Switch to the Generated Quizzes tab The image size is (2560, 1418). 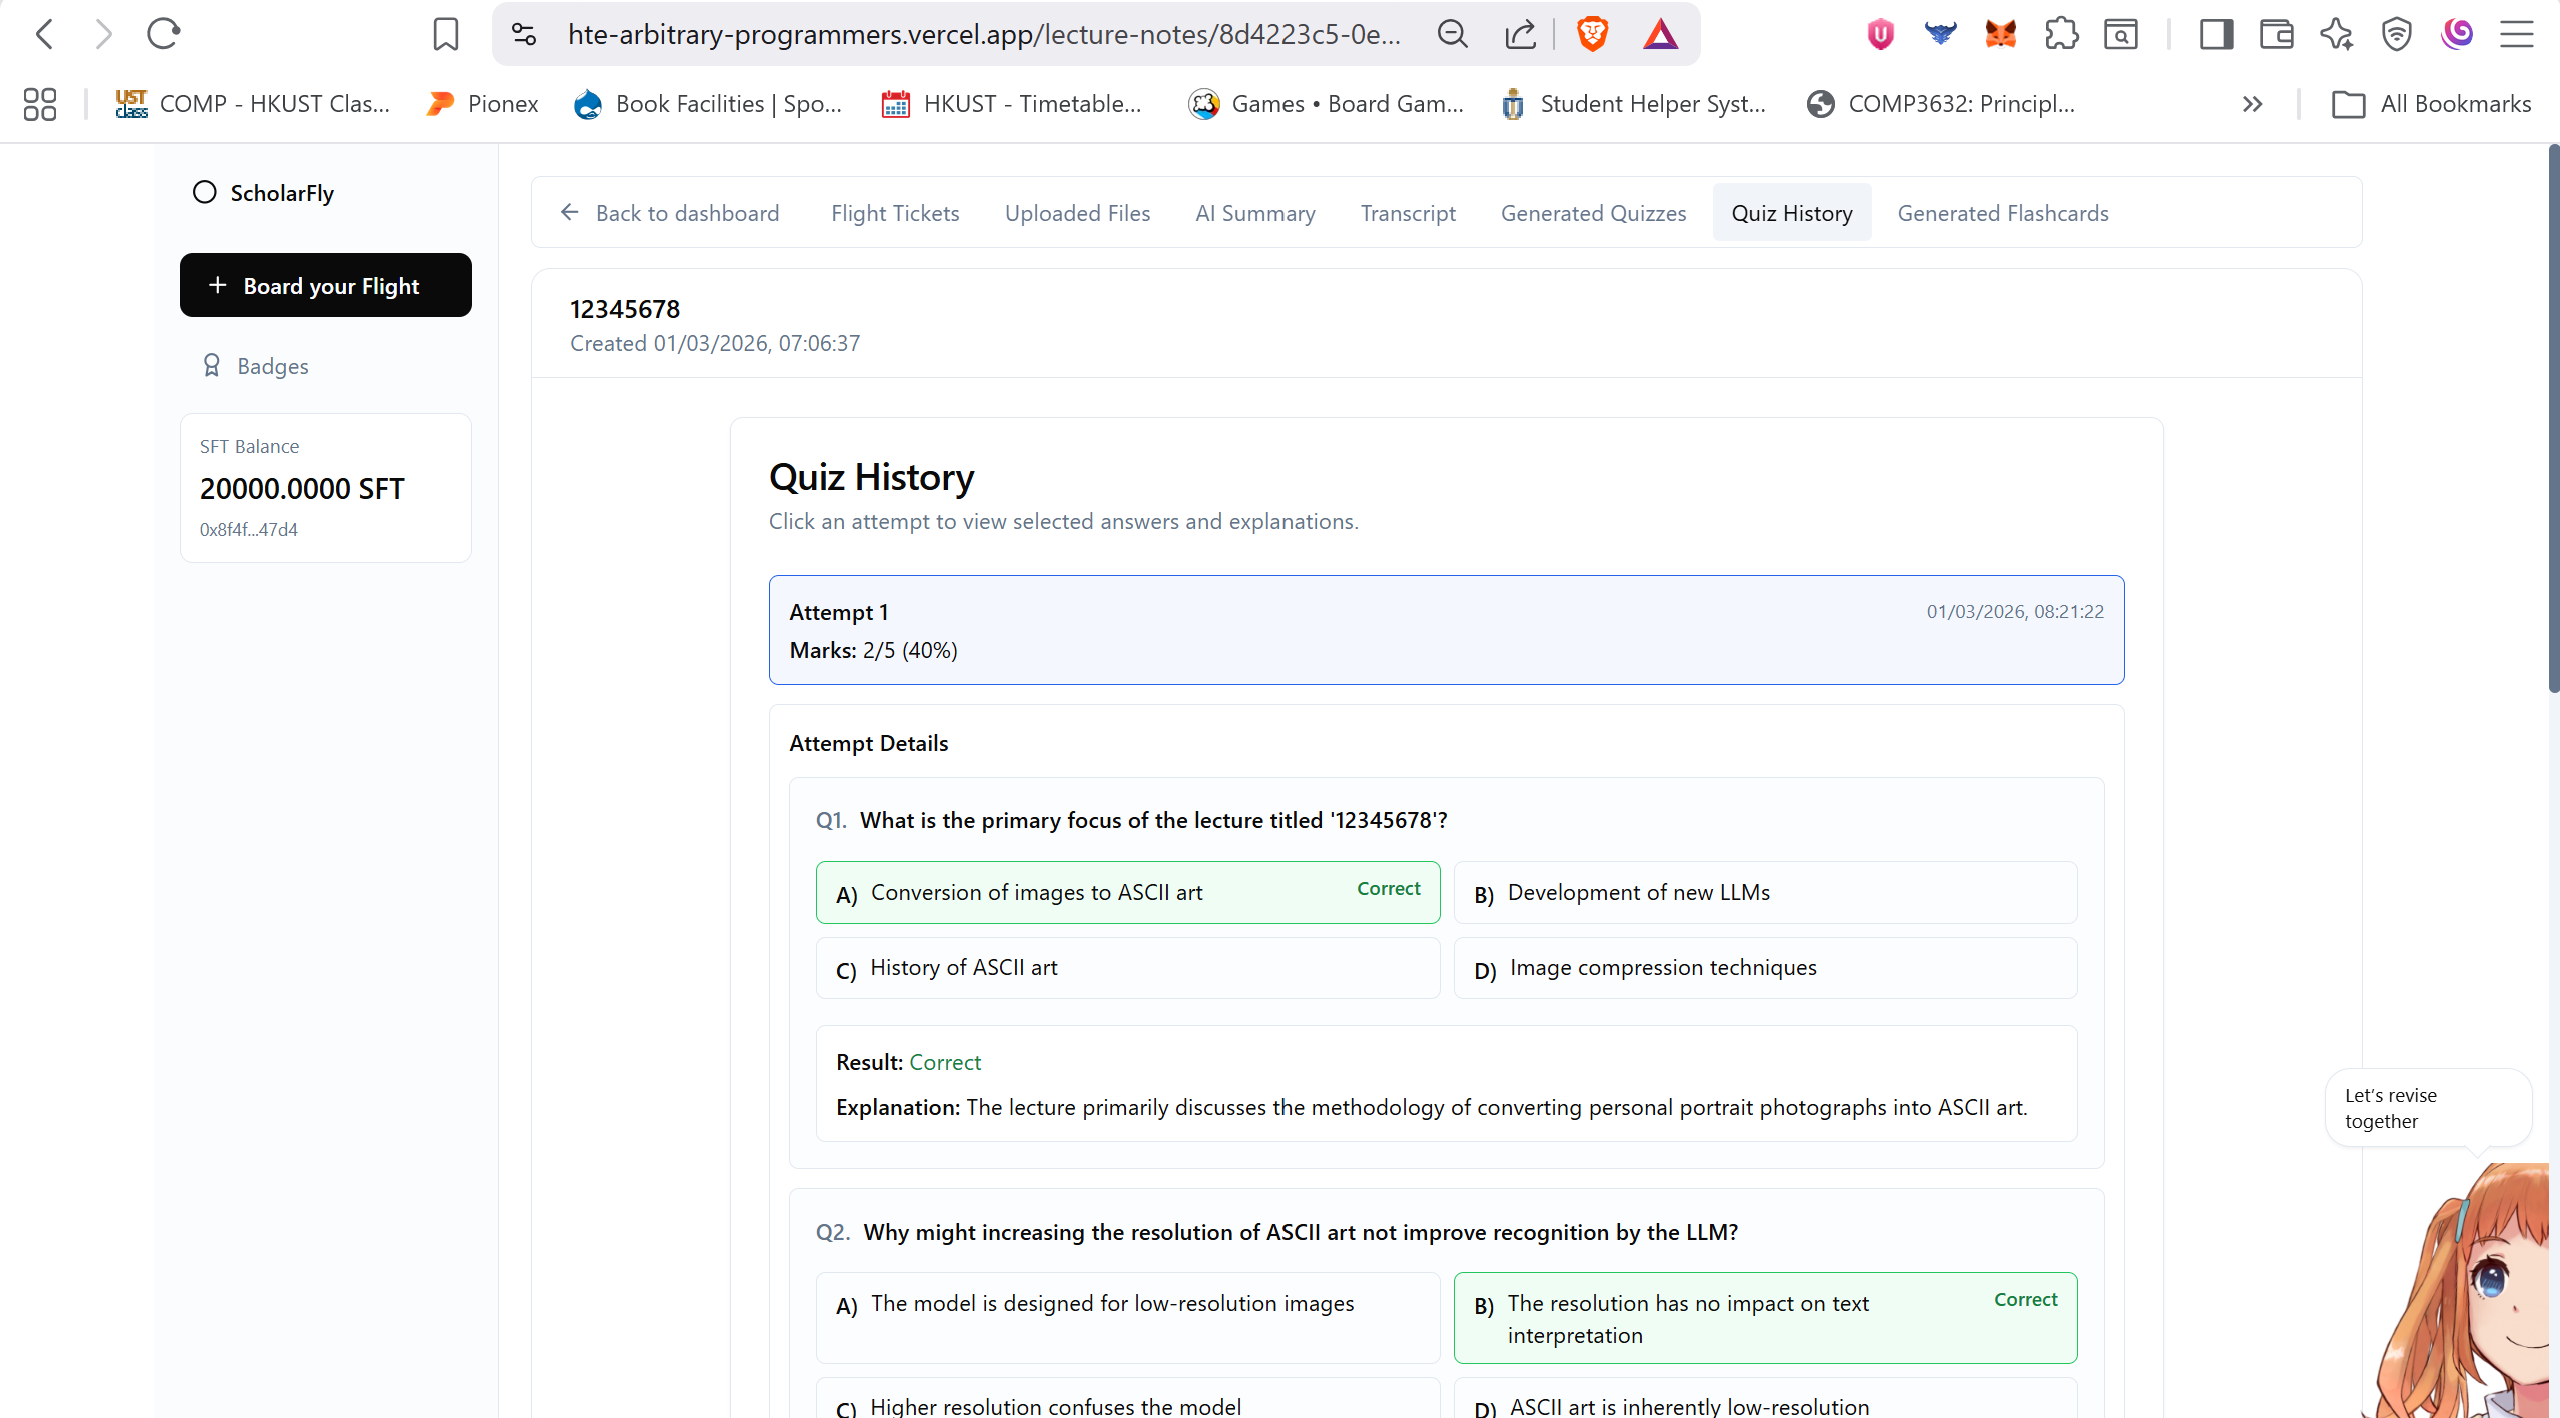pyautogui.click(x=1592, y=213)
